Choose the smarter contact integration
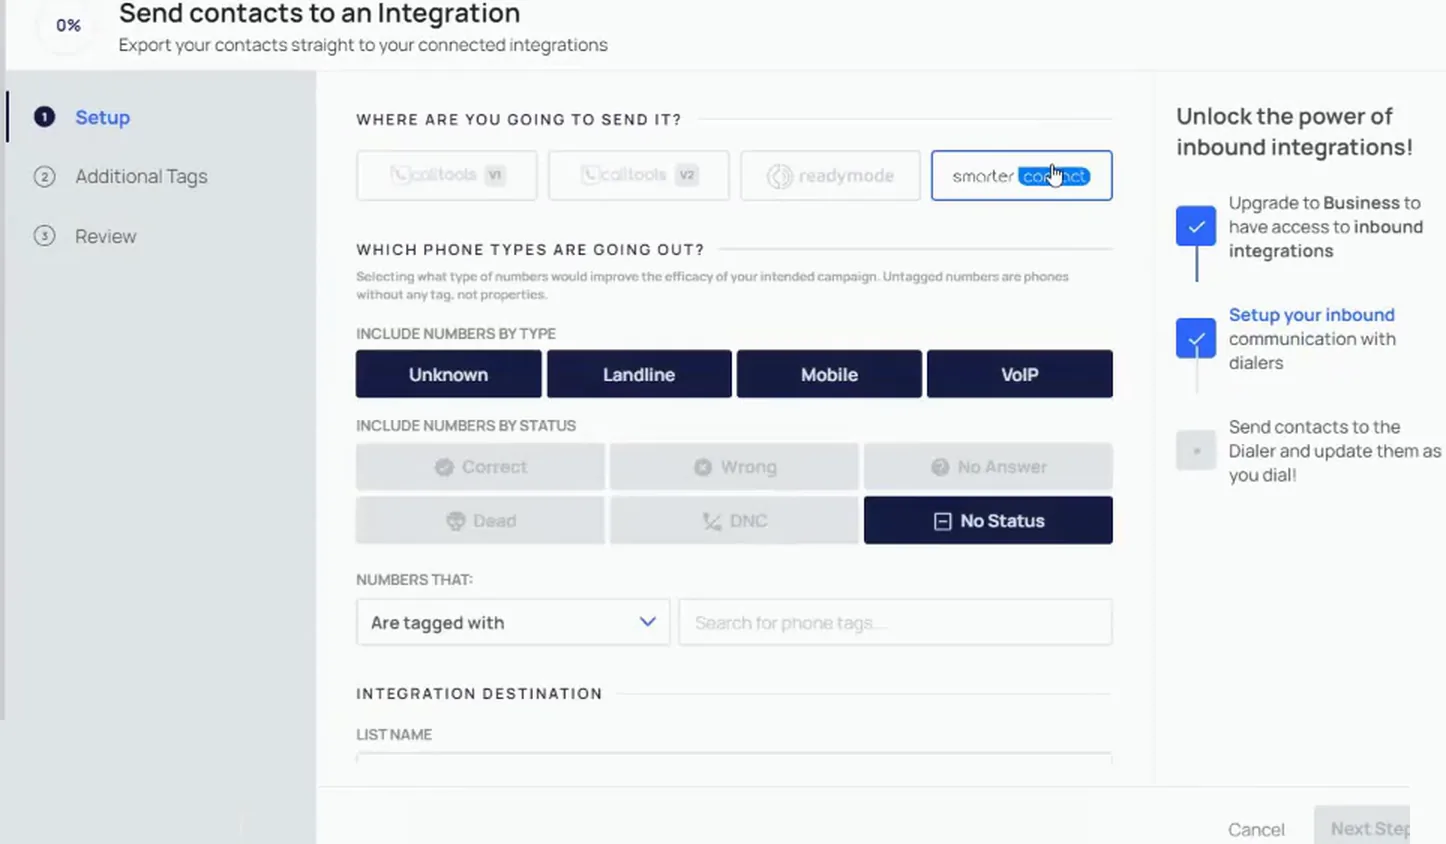1446x844 pixels. point(1021,175)
